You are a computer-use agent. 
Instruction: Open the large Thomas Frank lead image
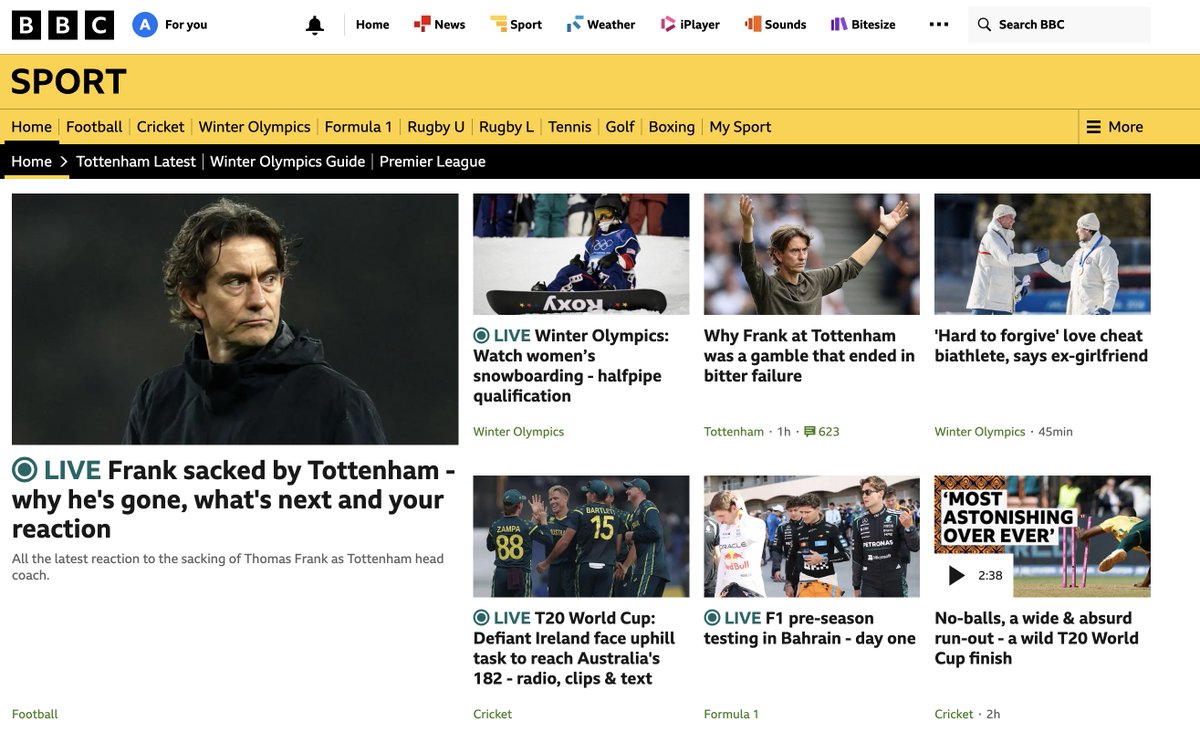[x=235, y=319]
